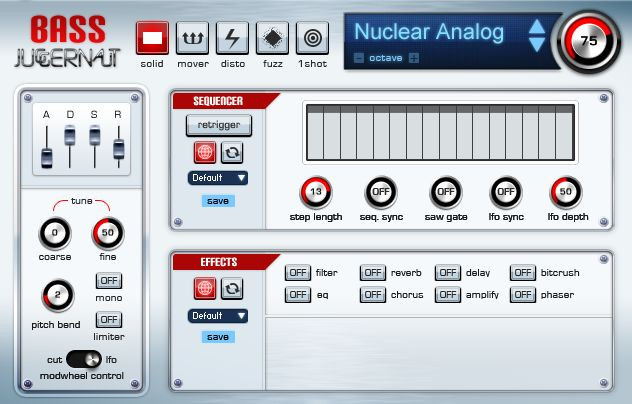Enable the eq effect
The image size is (632, 404).
[298, 295]
